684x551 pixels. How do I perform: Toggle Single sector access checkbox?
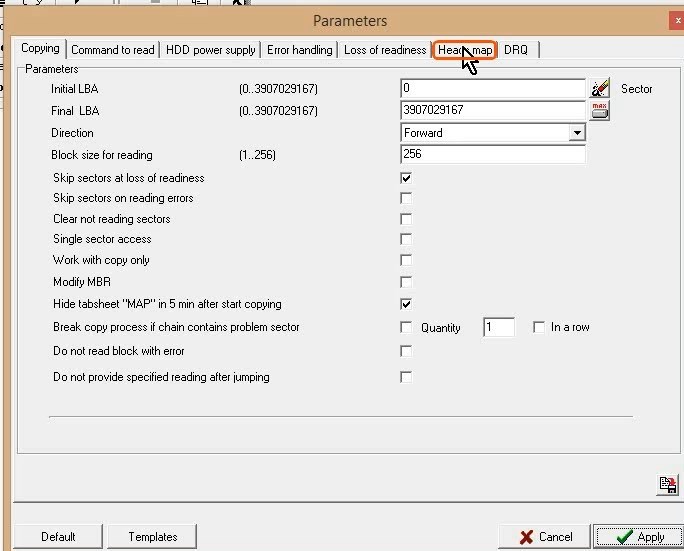tap(406, 240)
